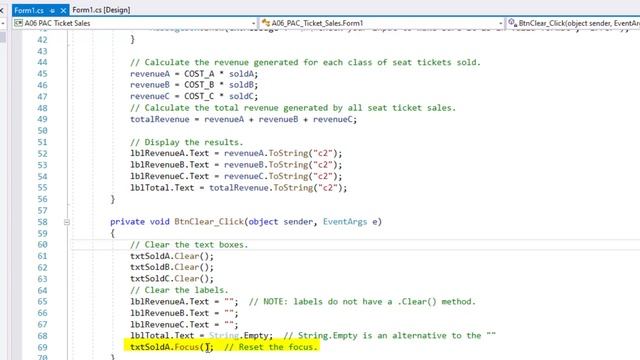Click the BtnClear_Click method name on line 58

coord(209,222)
